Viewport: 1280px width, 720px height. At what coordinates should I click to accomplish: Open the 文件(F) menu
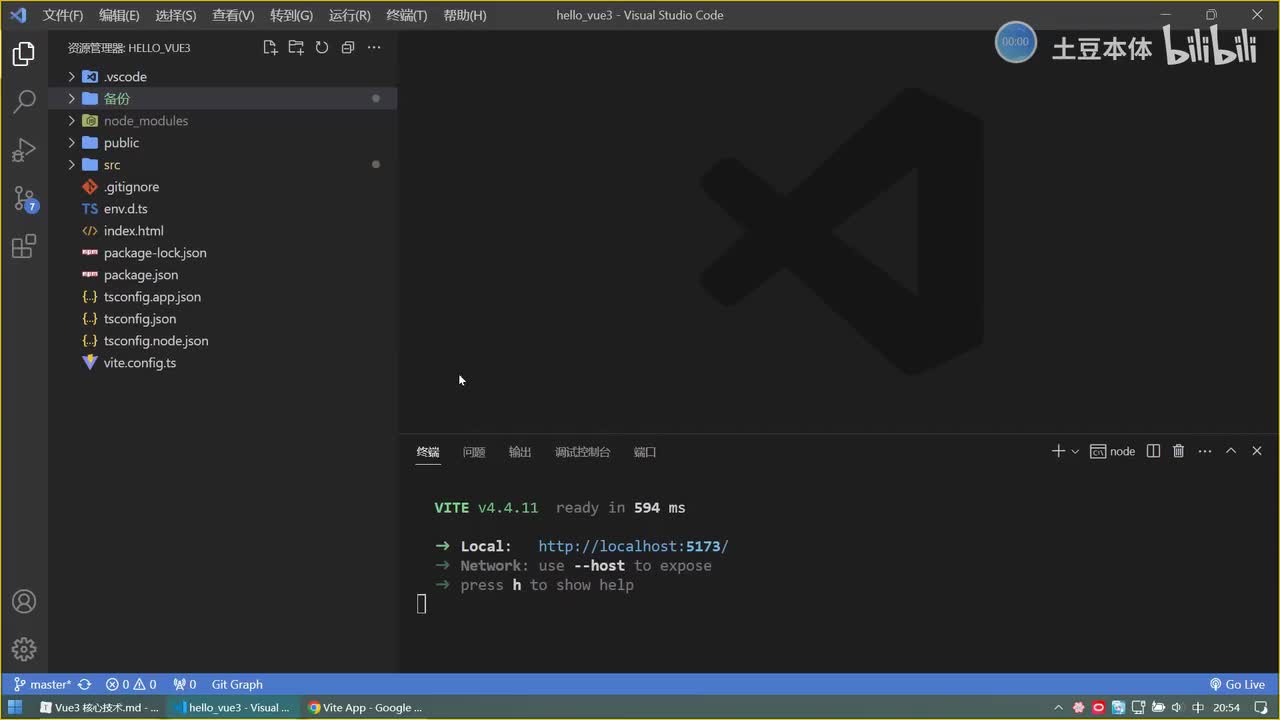click(63, 15)
